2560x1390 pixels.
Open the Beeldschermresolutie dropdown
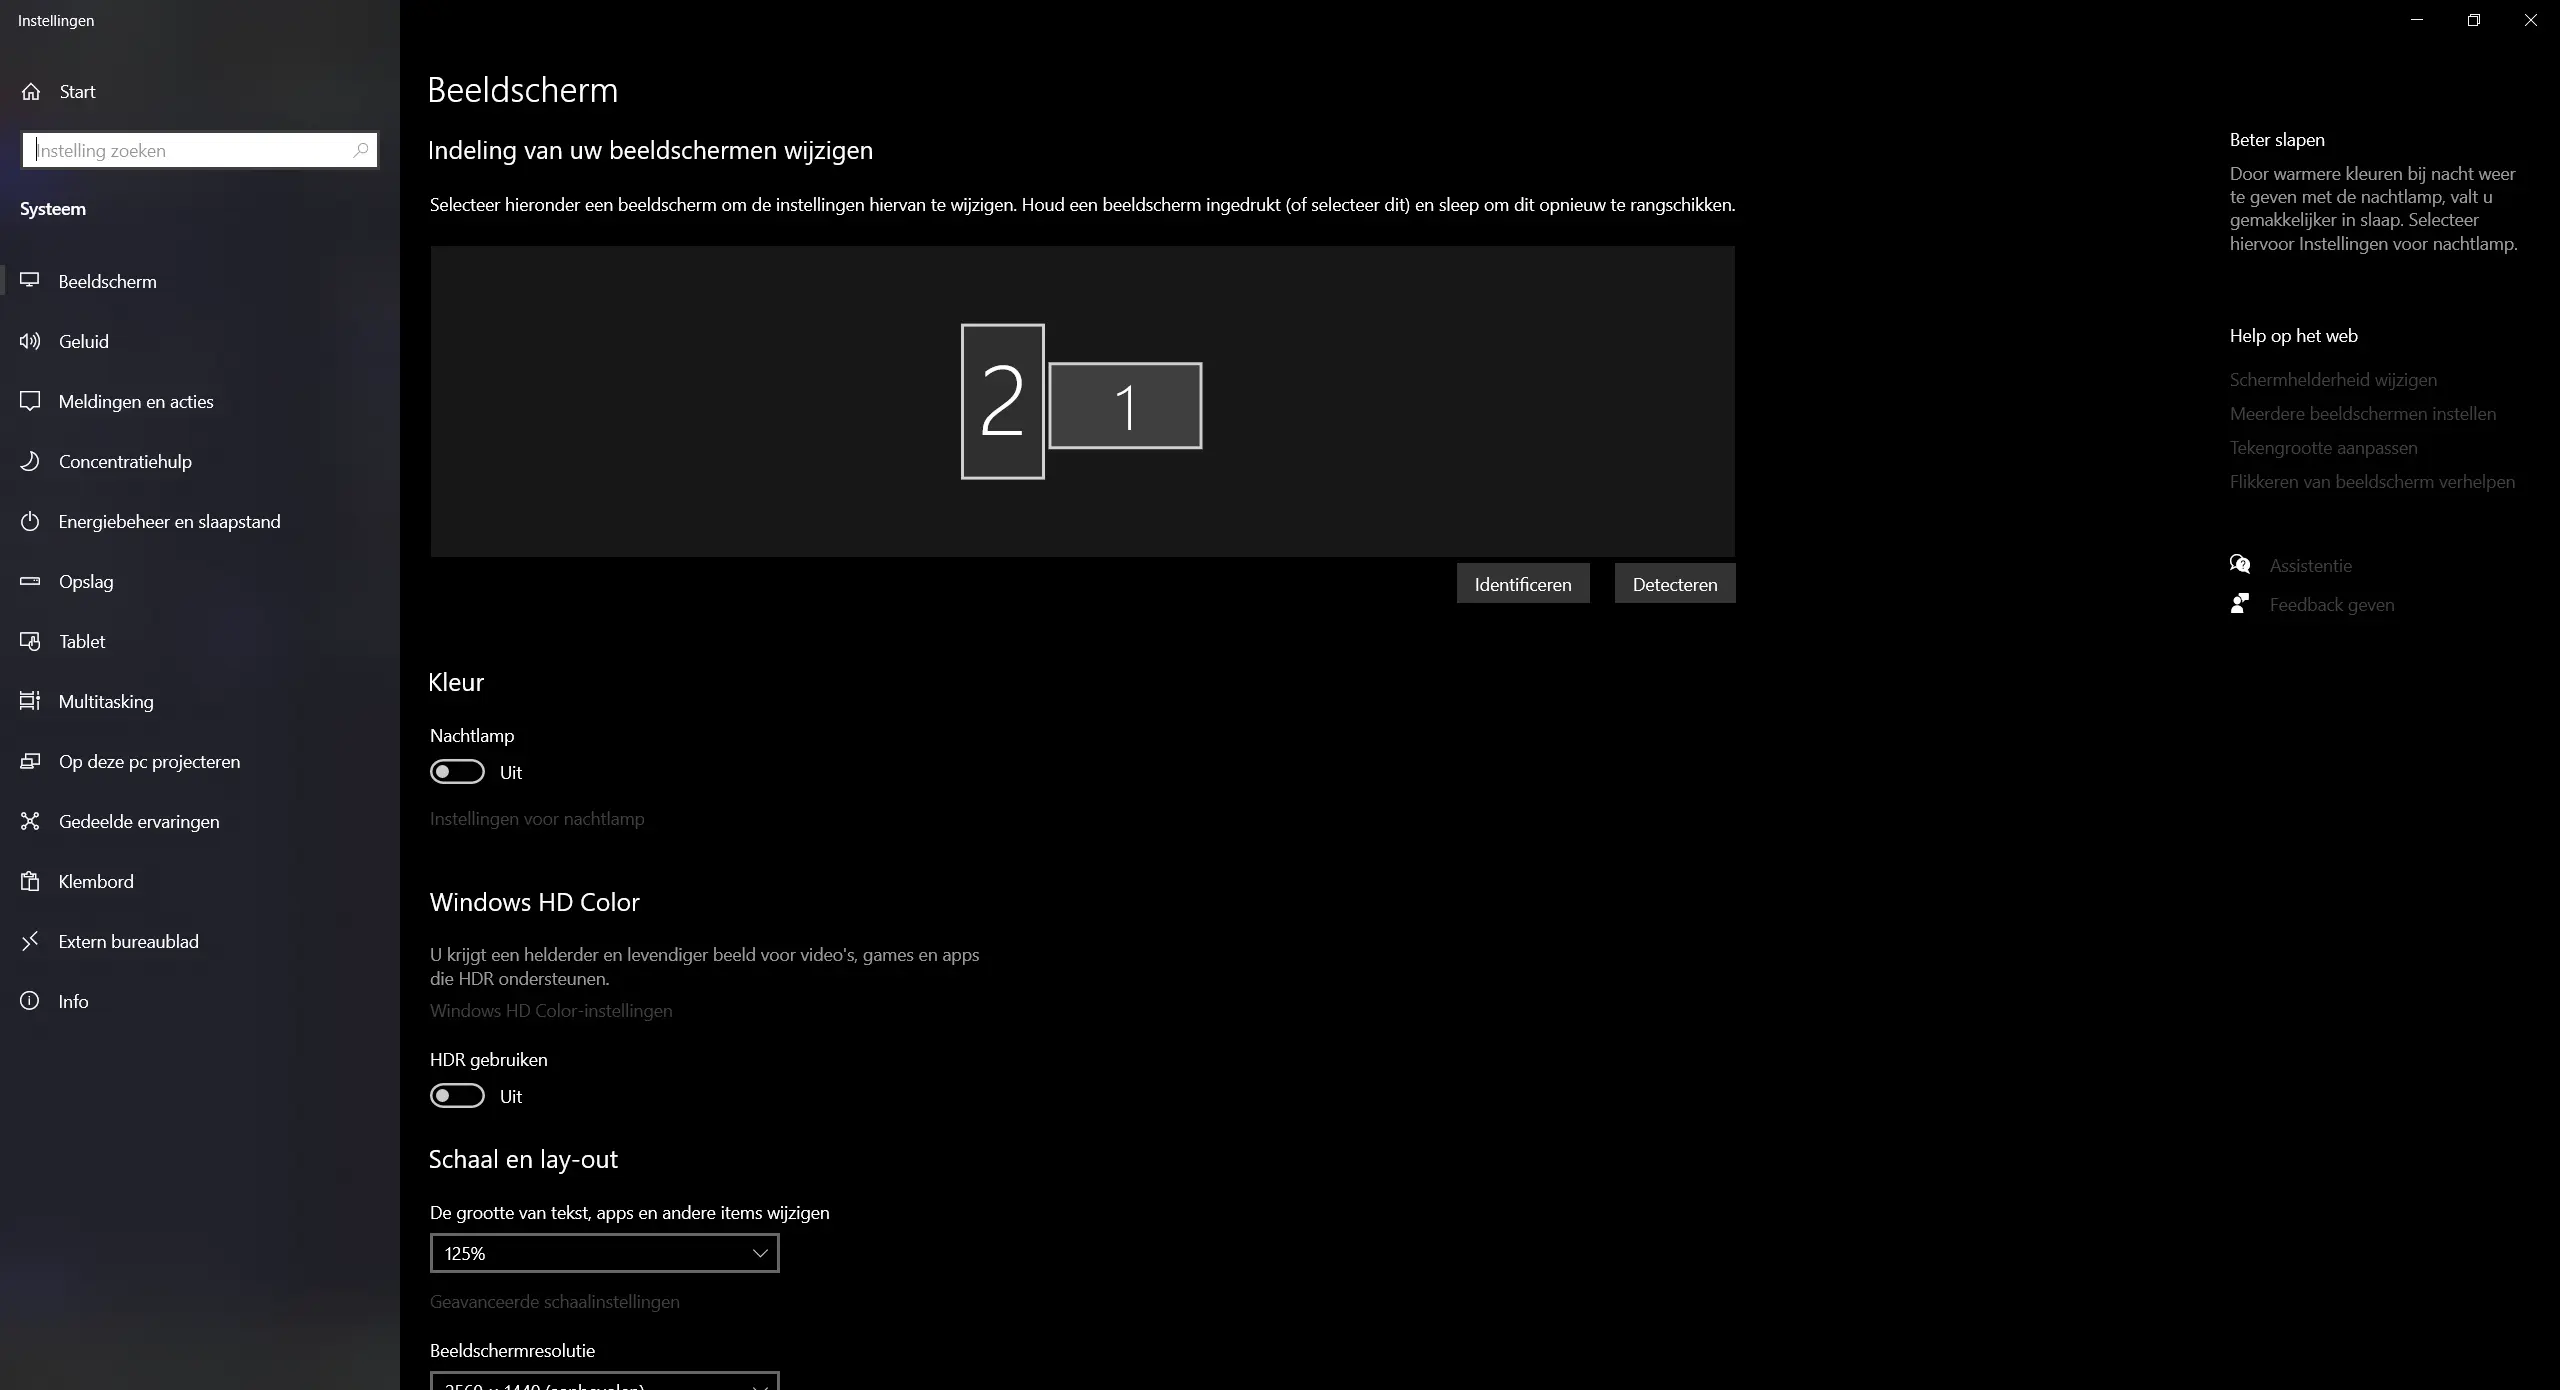[604, 1381]
